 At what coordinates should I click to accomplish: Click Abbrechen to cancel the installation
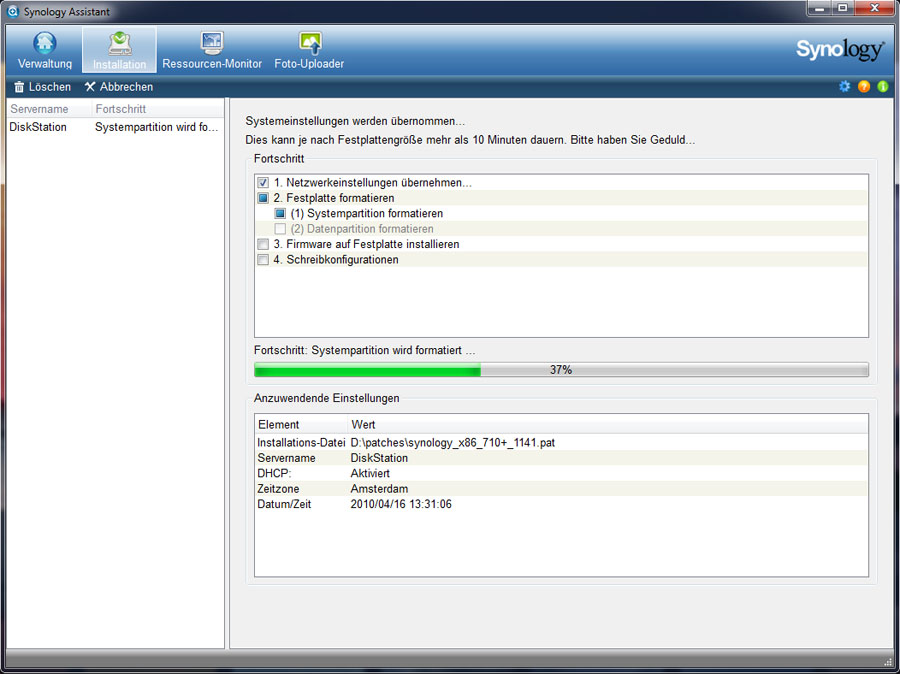point(119,87)
